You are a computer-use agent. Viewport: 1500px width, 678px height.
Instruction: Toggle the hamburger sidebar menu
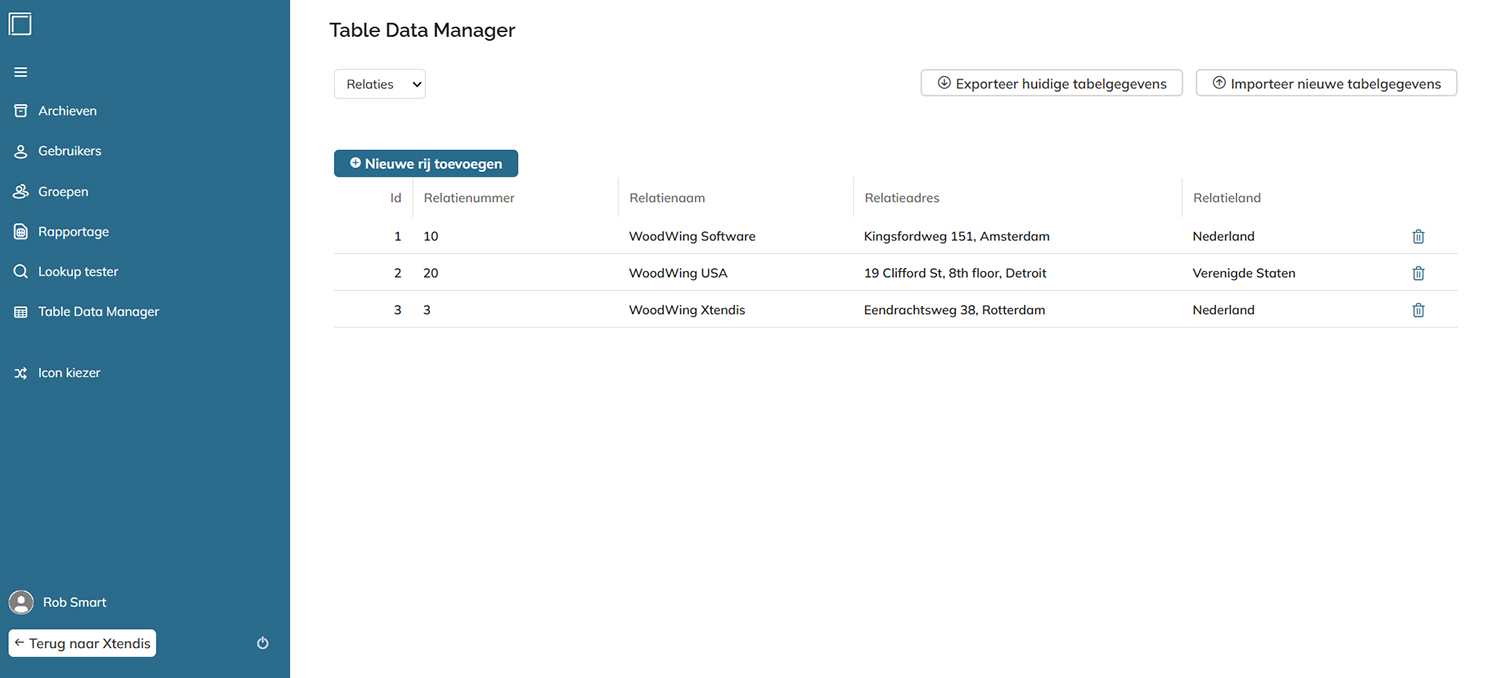(20, 72)
